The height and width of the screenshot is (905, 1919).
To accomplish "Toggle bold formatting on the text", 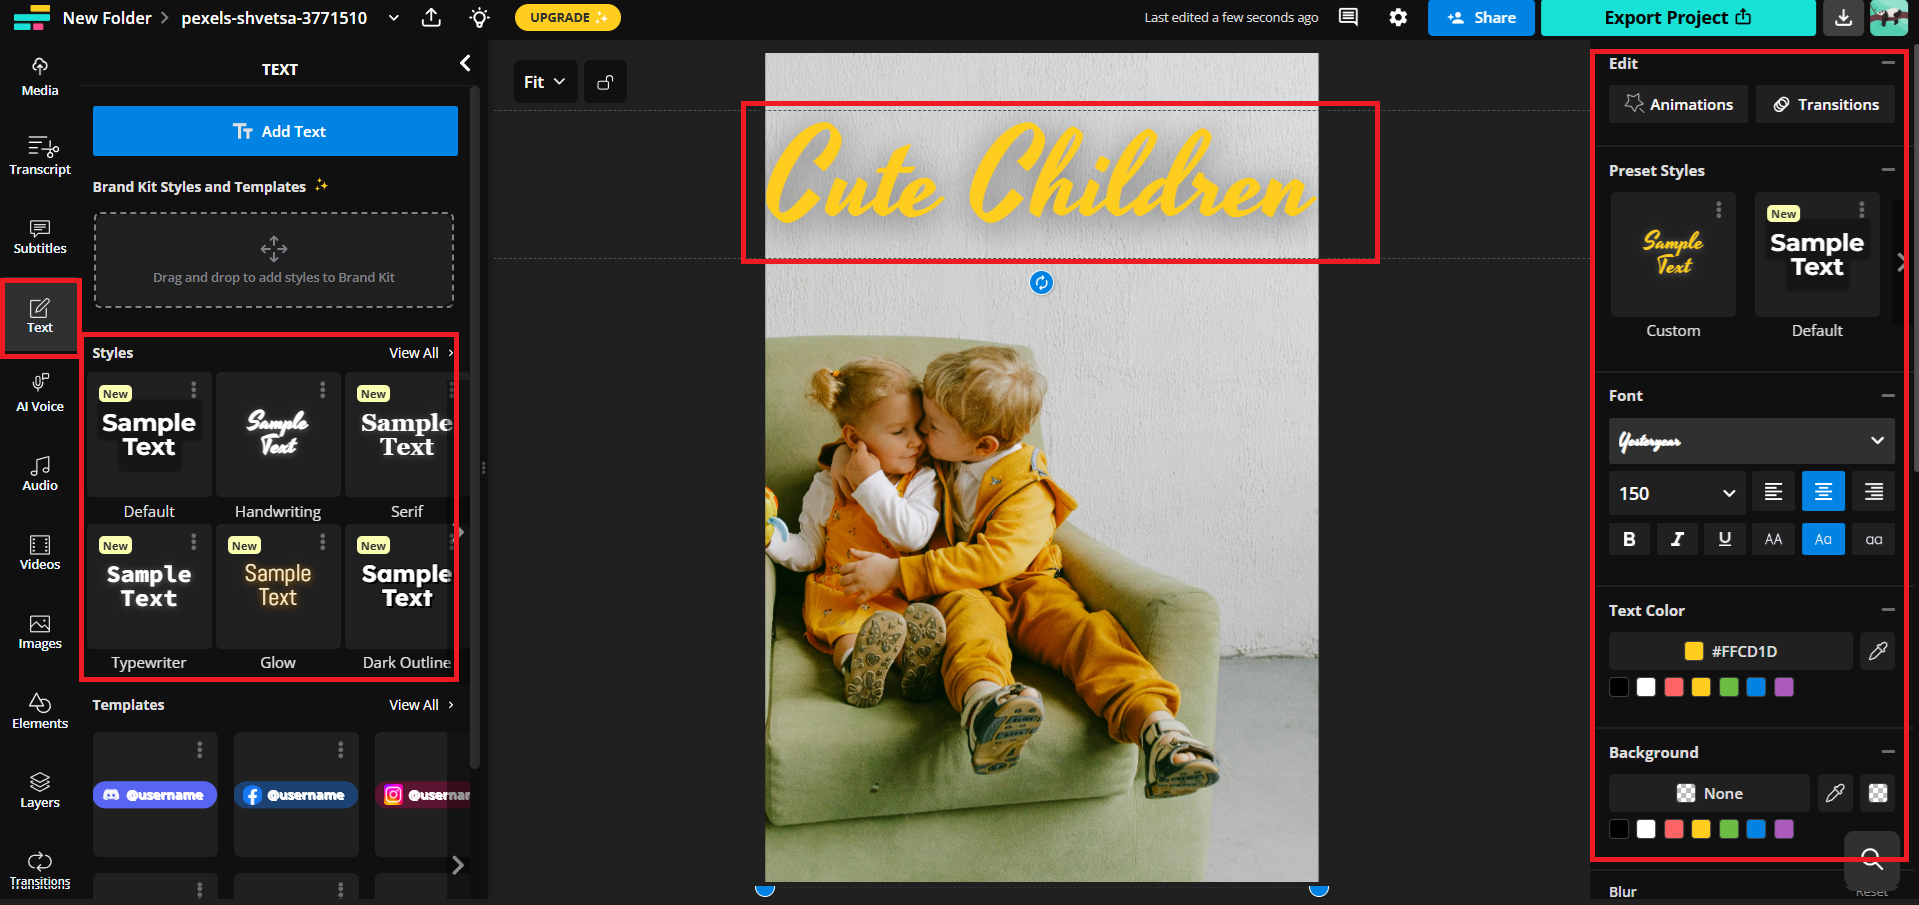I will [x=1628, y=539].
